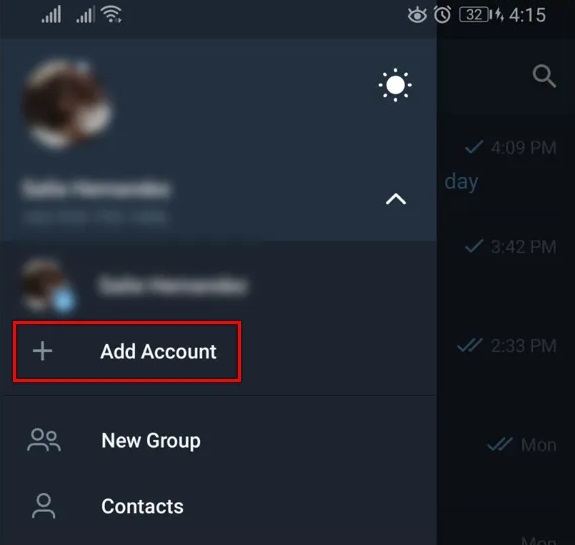Tap the Wi-Fi status bar icon
575x545 pixels.
coord(112,15)
